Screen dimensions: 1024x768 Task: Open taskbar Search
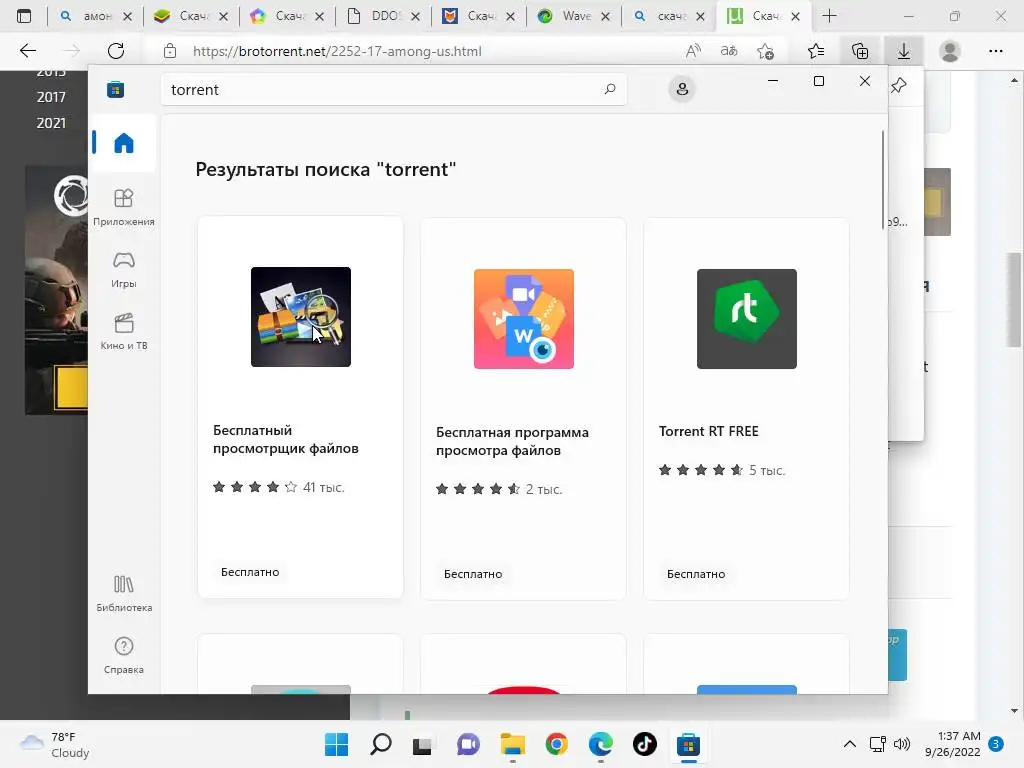(x=381, y=744)
